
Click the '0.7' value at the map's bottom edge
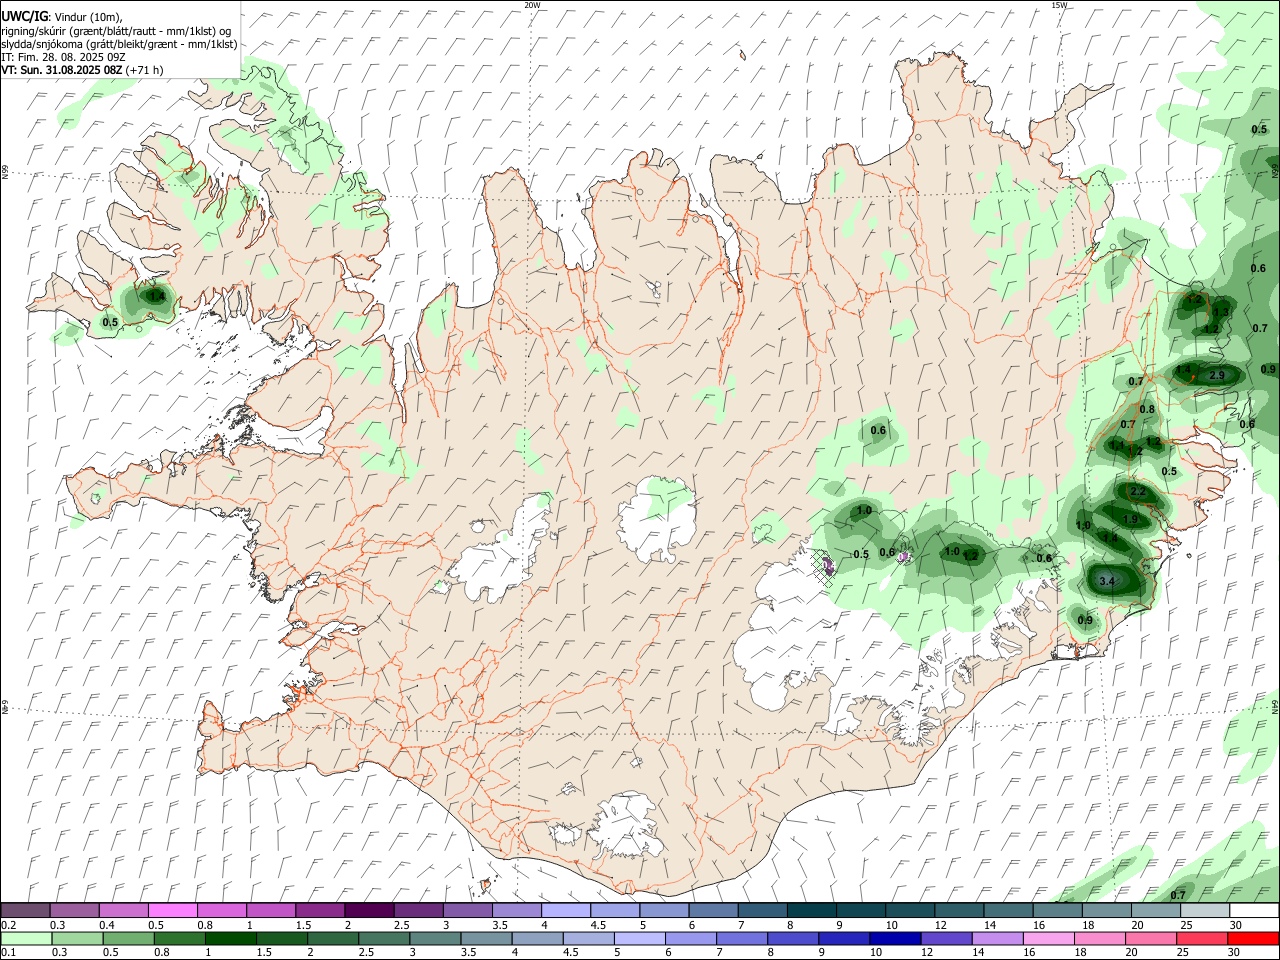point(1178,895)
